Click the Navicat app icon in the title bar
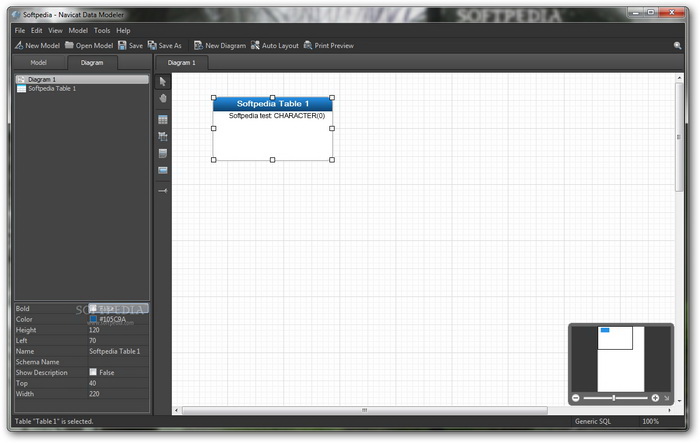Screen dimensions: 700x443 (16, 15)
